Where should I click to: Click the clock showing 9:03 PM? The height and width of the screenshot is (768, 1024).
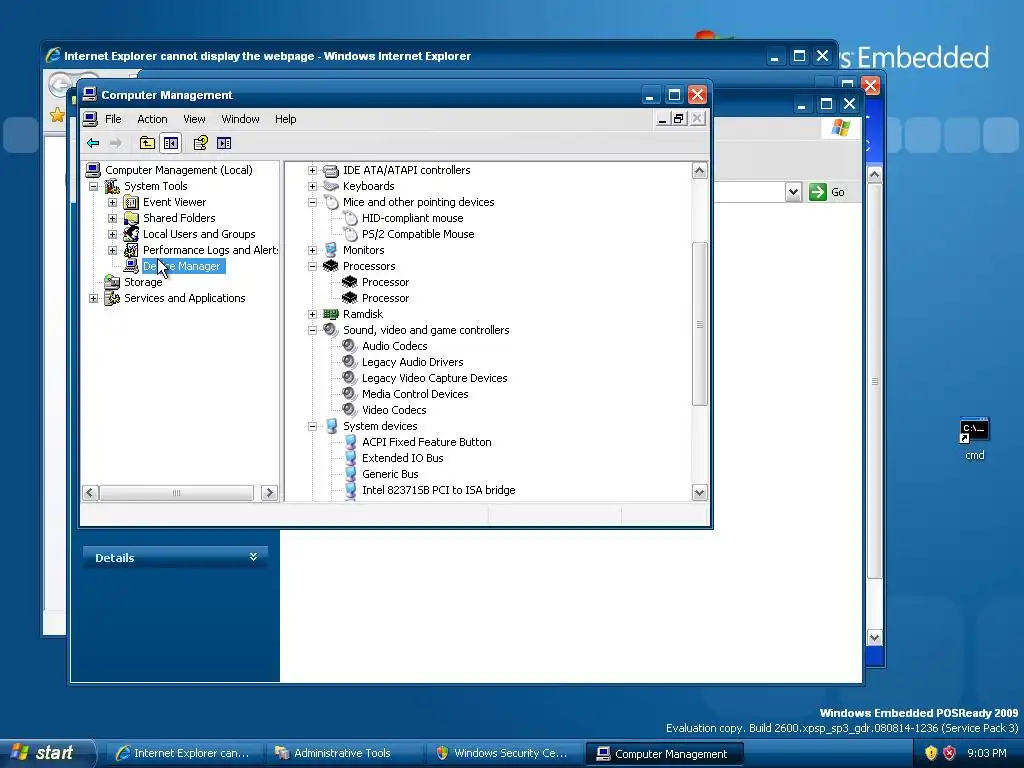click(986, 753)
